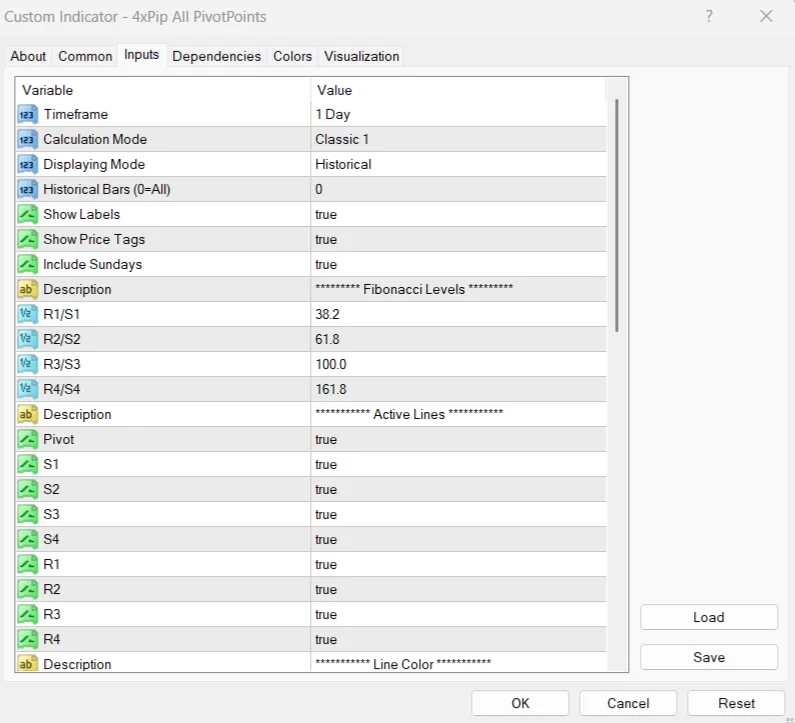Toggle the R4 line true value

[458, 639]
